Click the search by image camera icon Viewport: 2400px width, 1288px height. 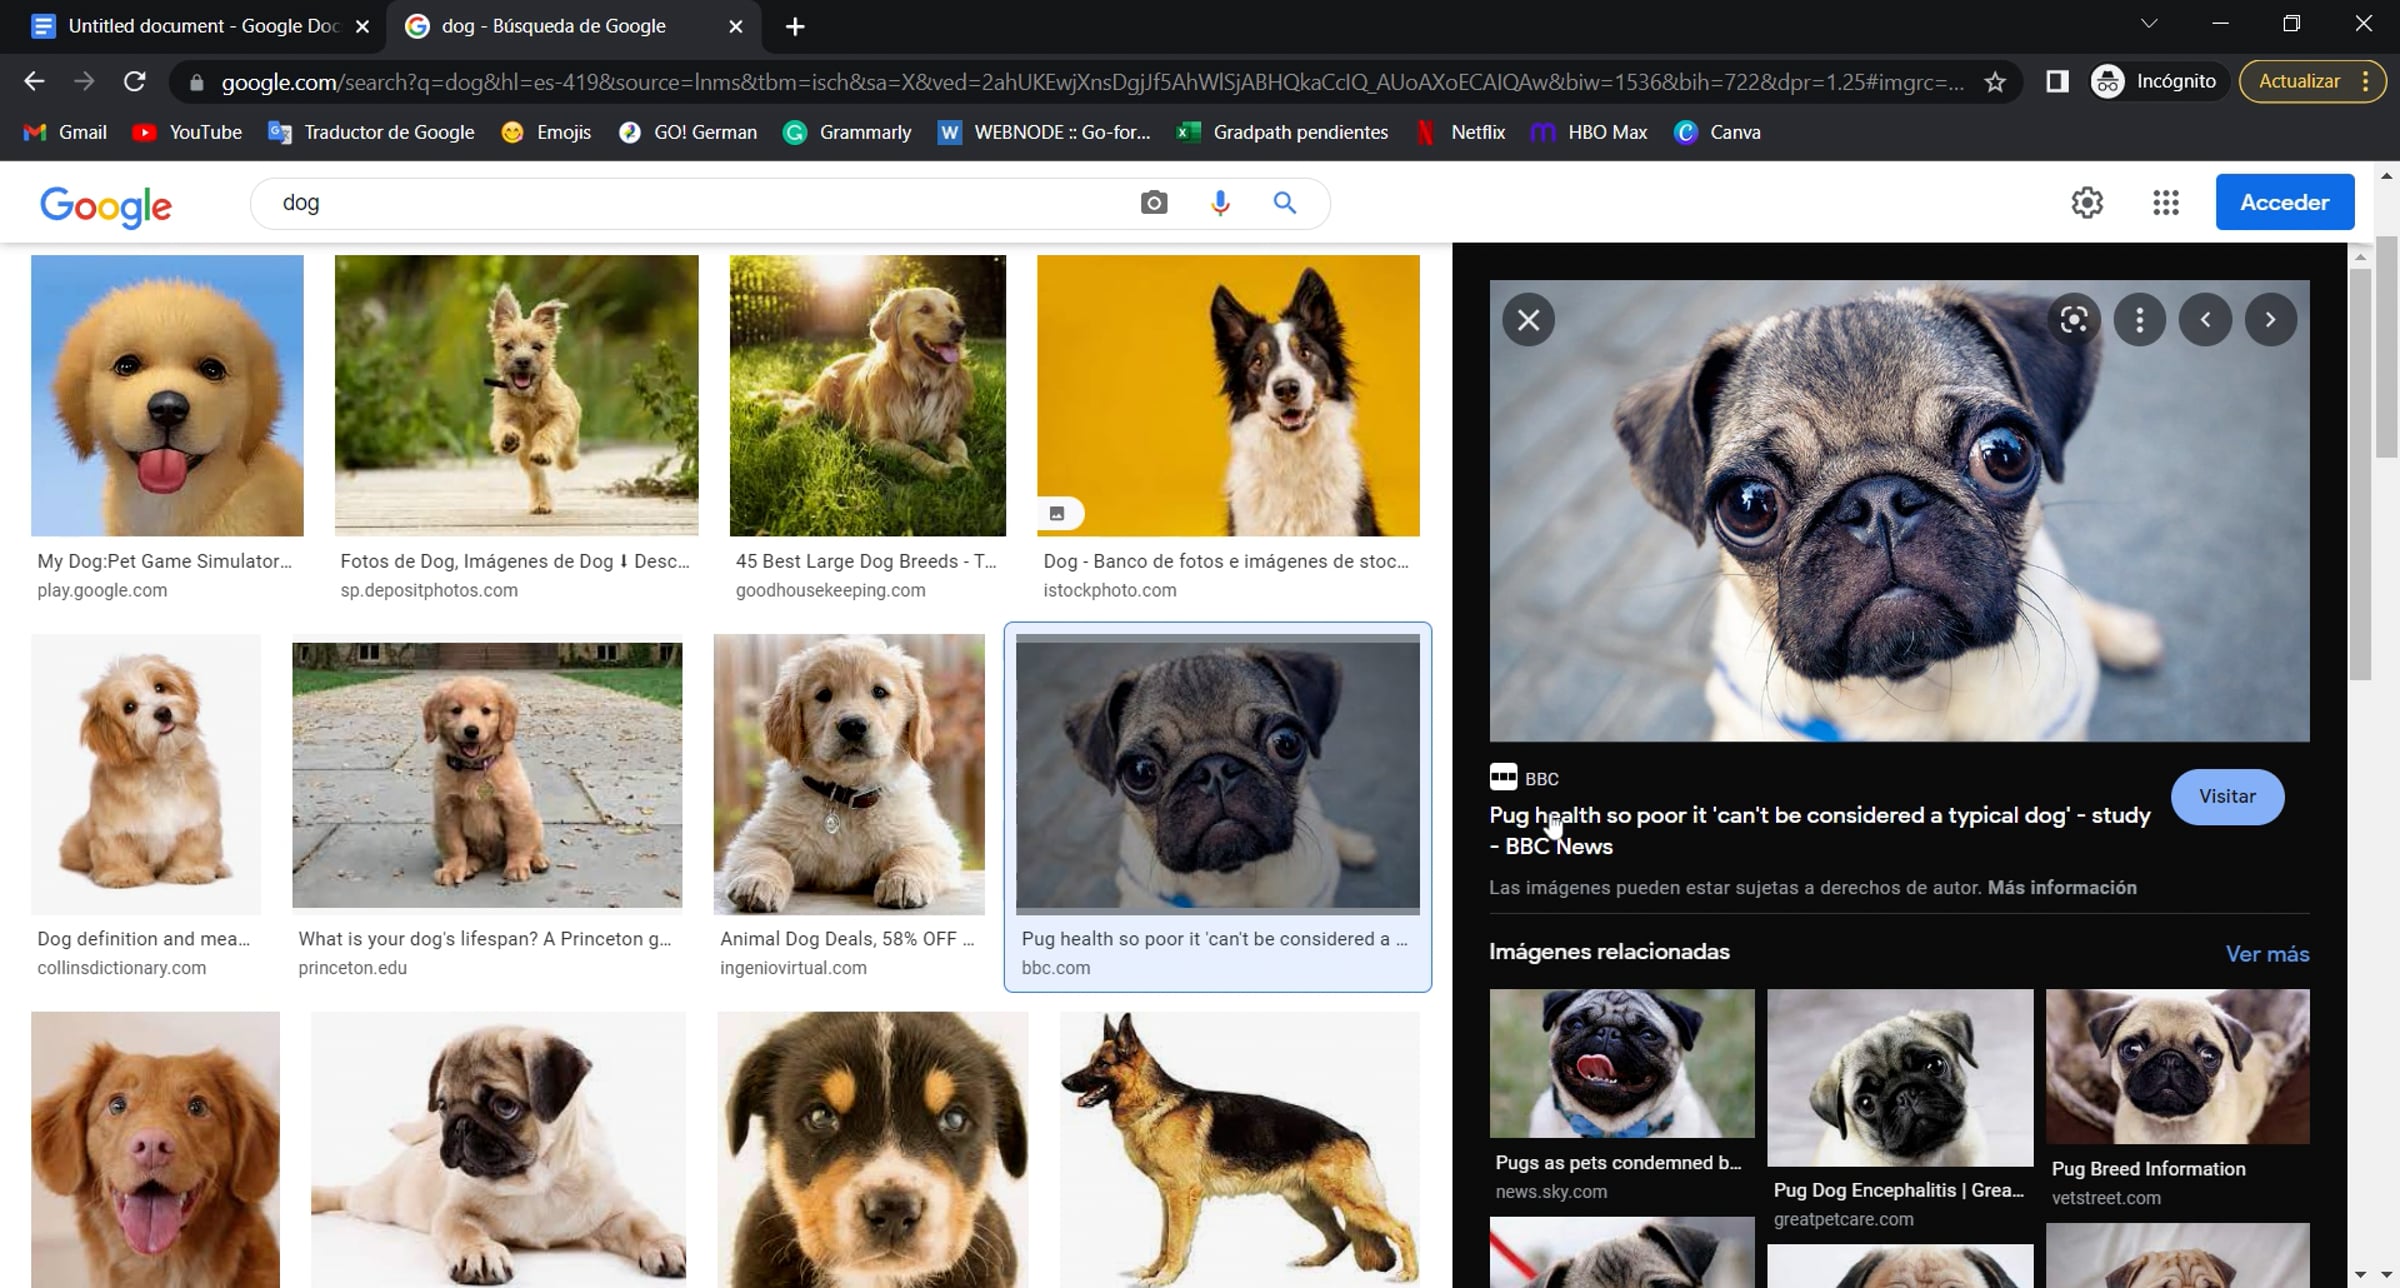click(x=1153, y=203)
